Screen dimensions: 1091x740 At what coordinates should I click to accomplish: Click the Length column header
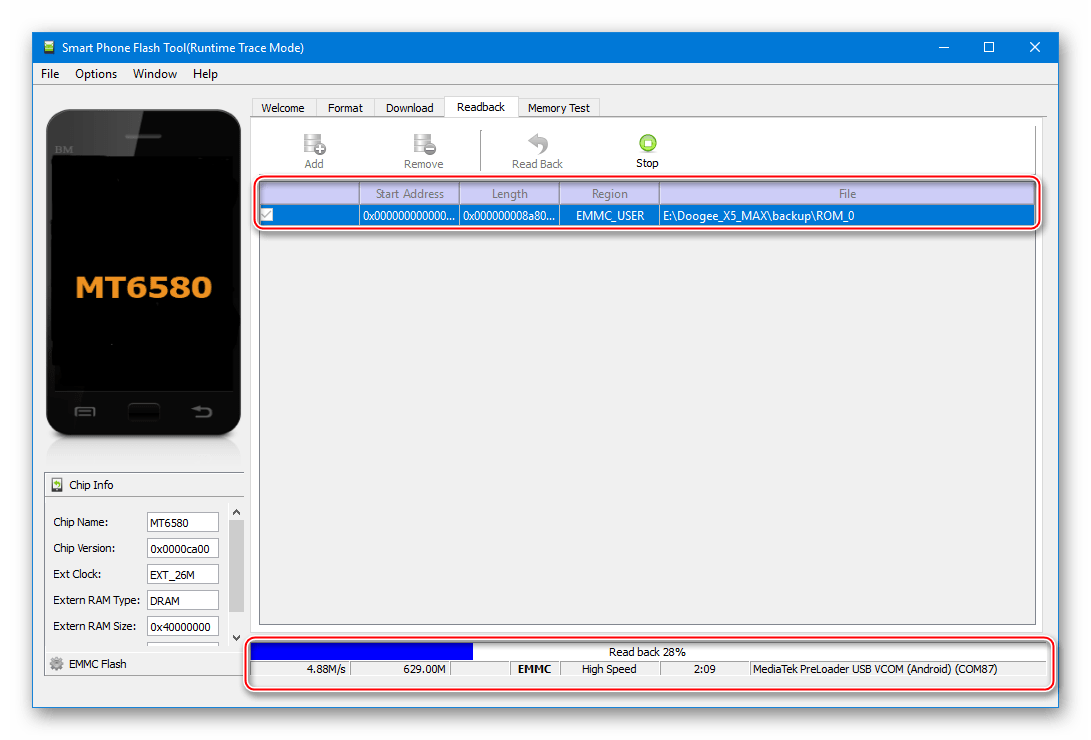[x=509, y=194]
